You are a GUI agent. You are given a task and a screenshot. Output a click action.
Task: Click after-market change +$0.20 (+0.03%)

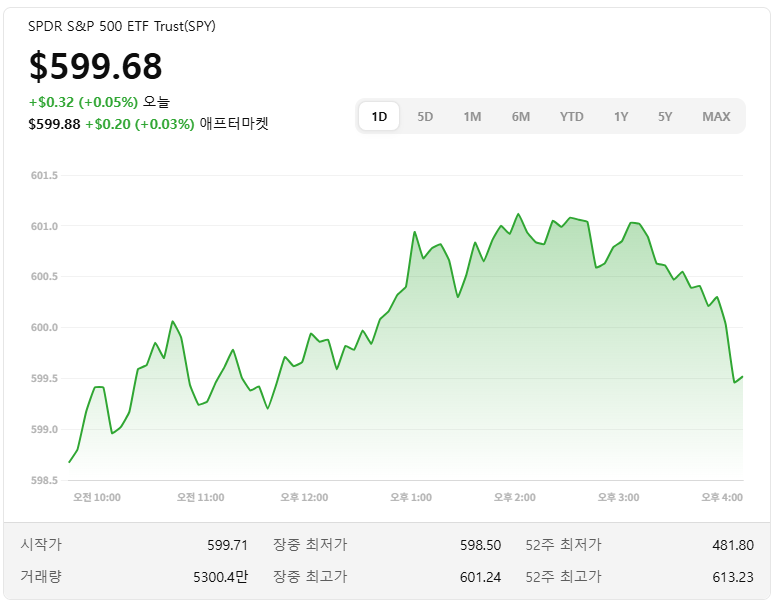[x=140, y=124]
